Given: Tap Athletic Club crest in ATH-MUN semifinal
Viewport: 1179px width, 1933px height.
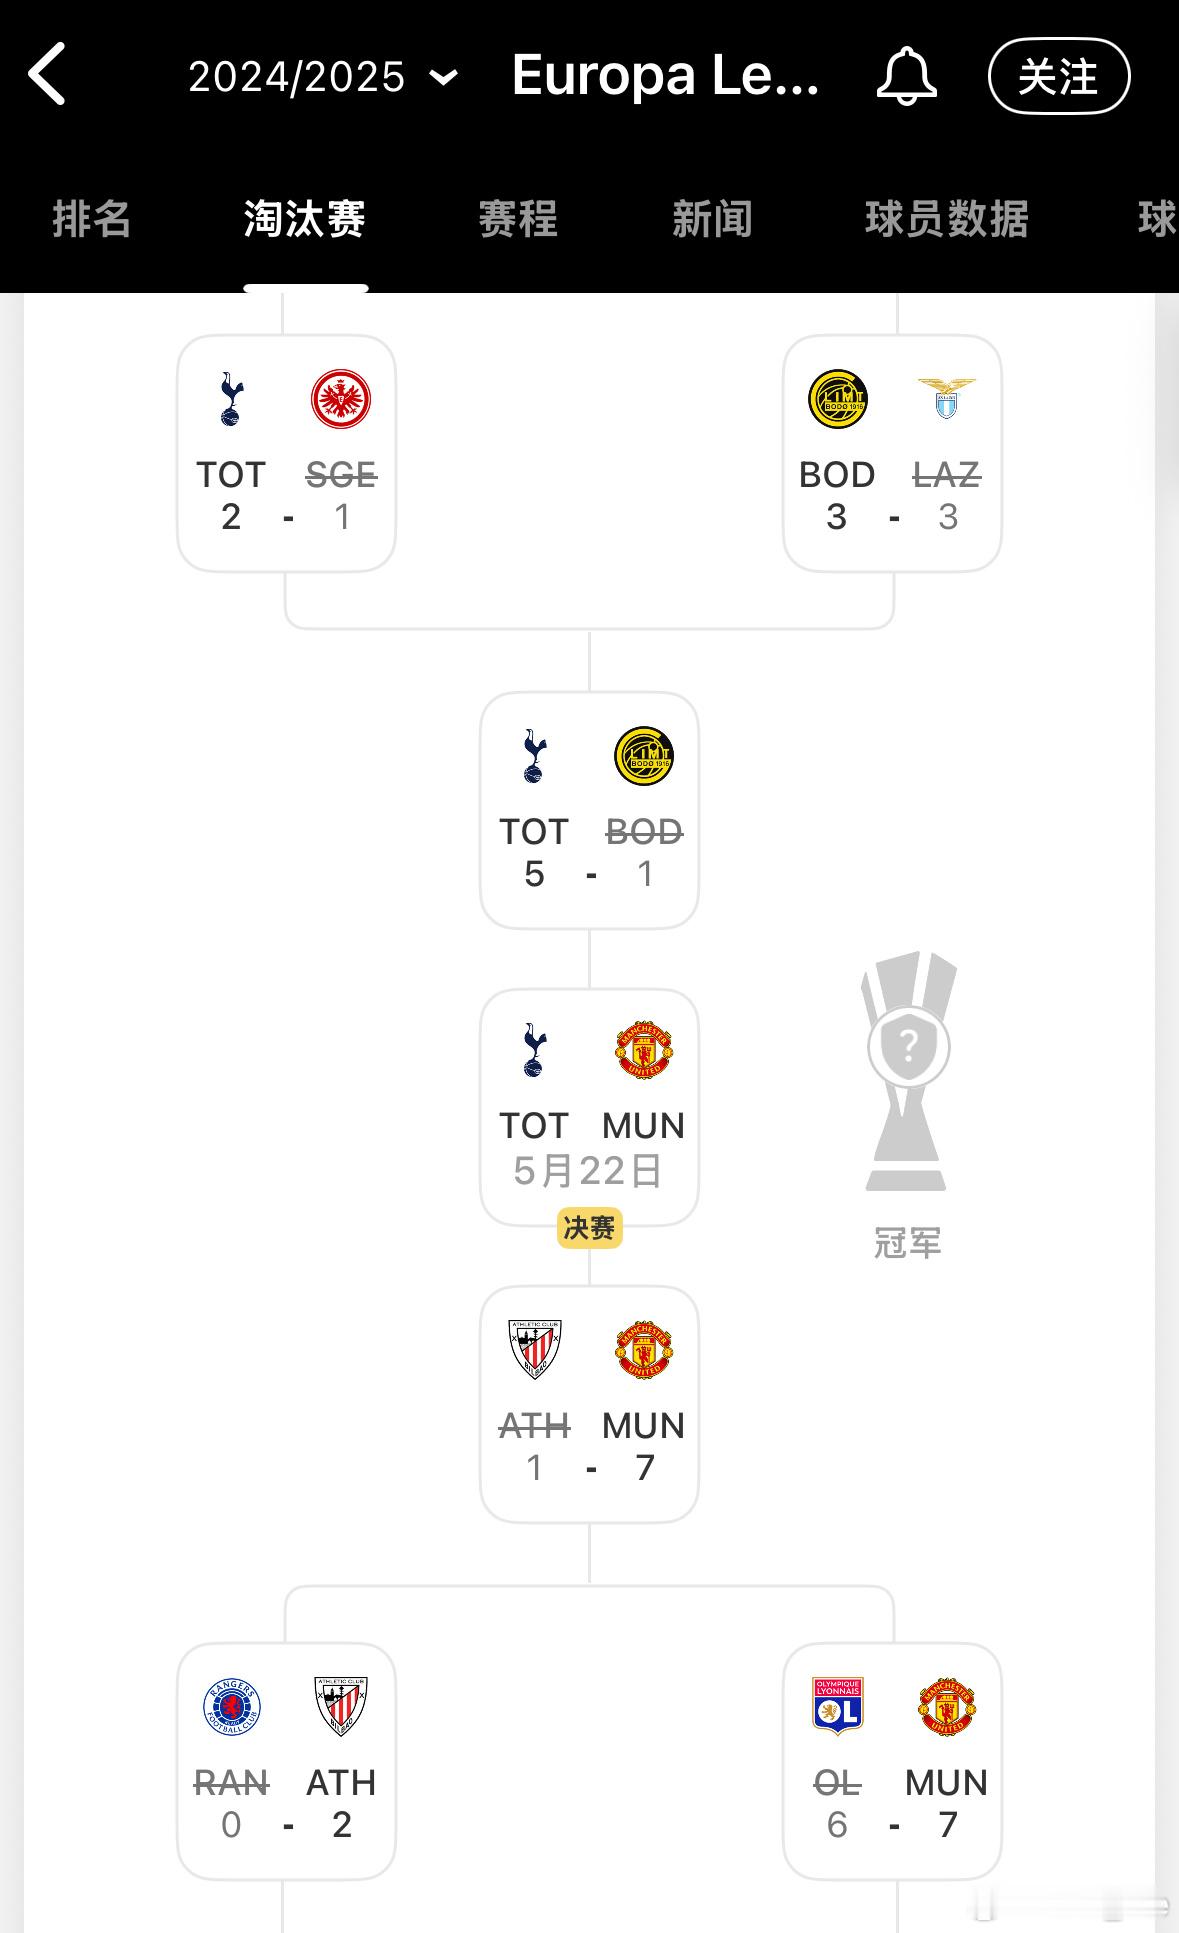Looking at the screenshot, I should [x=535, y=1350].
